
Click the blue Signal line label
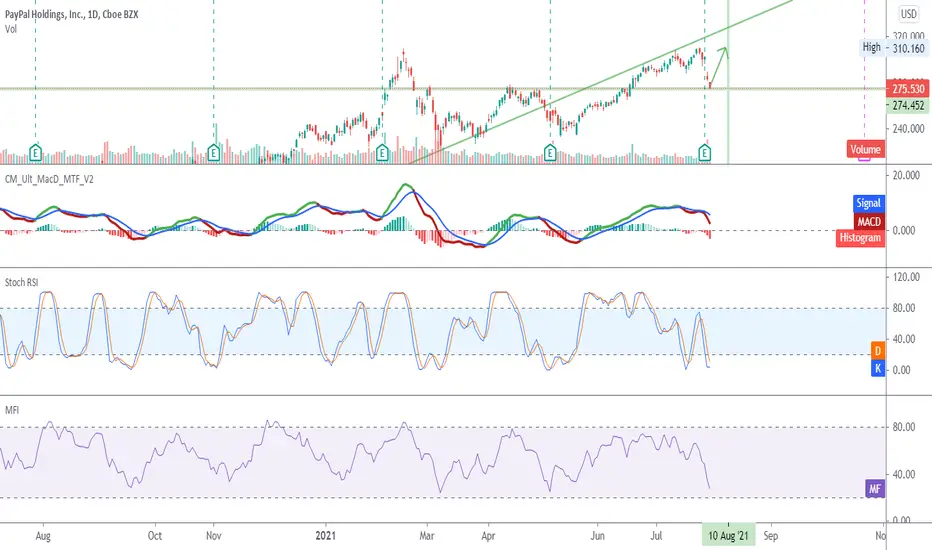tap(868, 203)
